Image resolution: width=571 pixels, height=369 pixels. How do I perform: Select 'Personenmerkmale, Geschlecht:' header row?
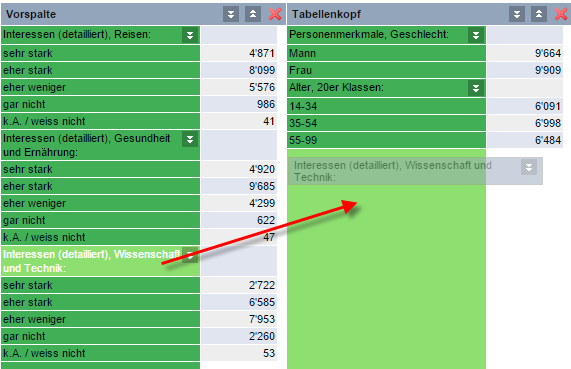pyautogui.click(x=386, y=35)
